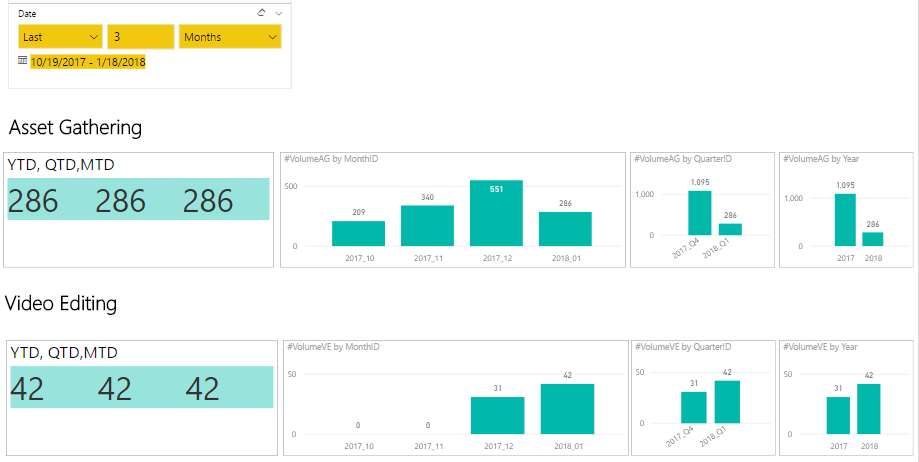
Task: Select the 2017_12 bar in #VolumeVE by MonthID
Action: 498,416
